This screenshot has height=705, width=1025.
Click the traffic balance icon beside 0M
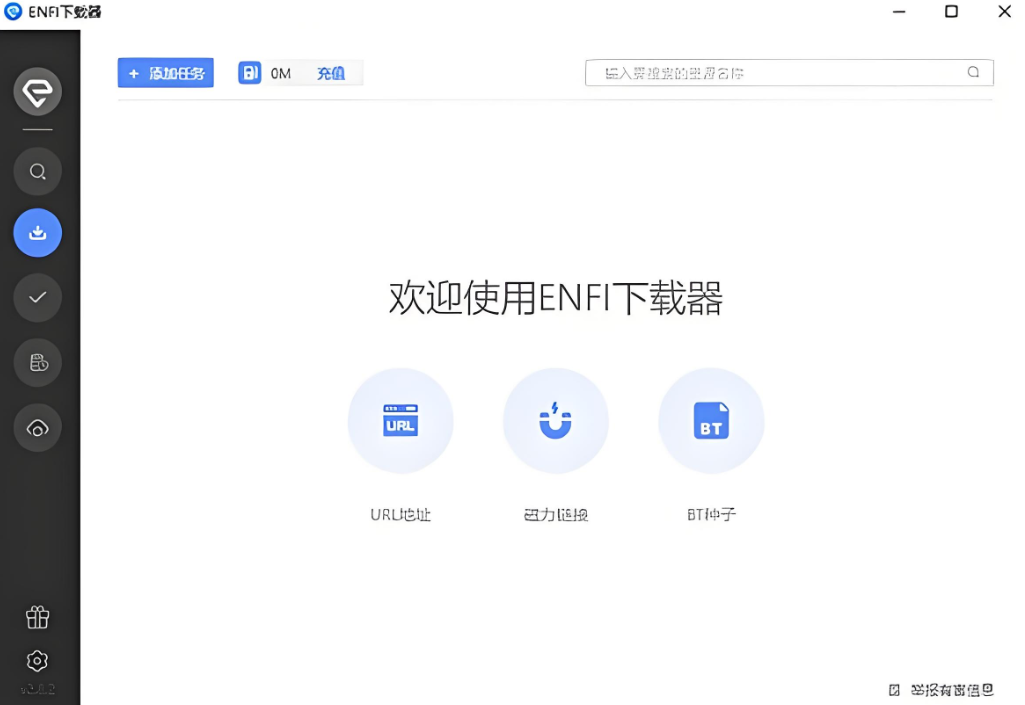[249, 73]
